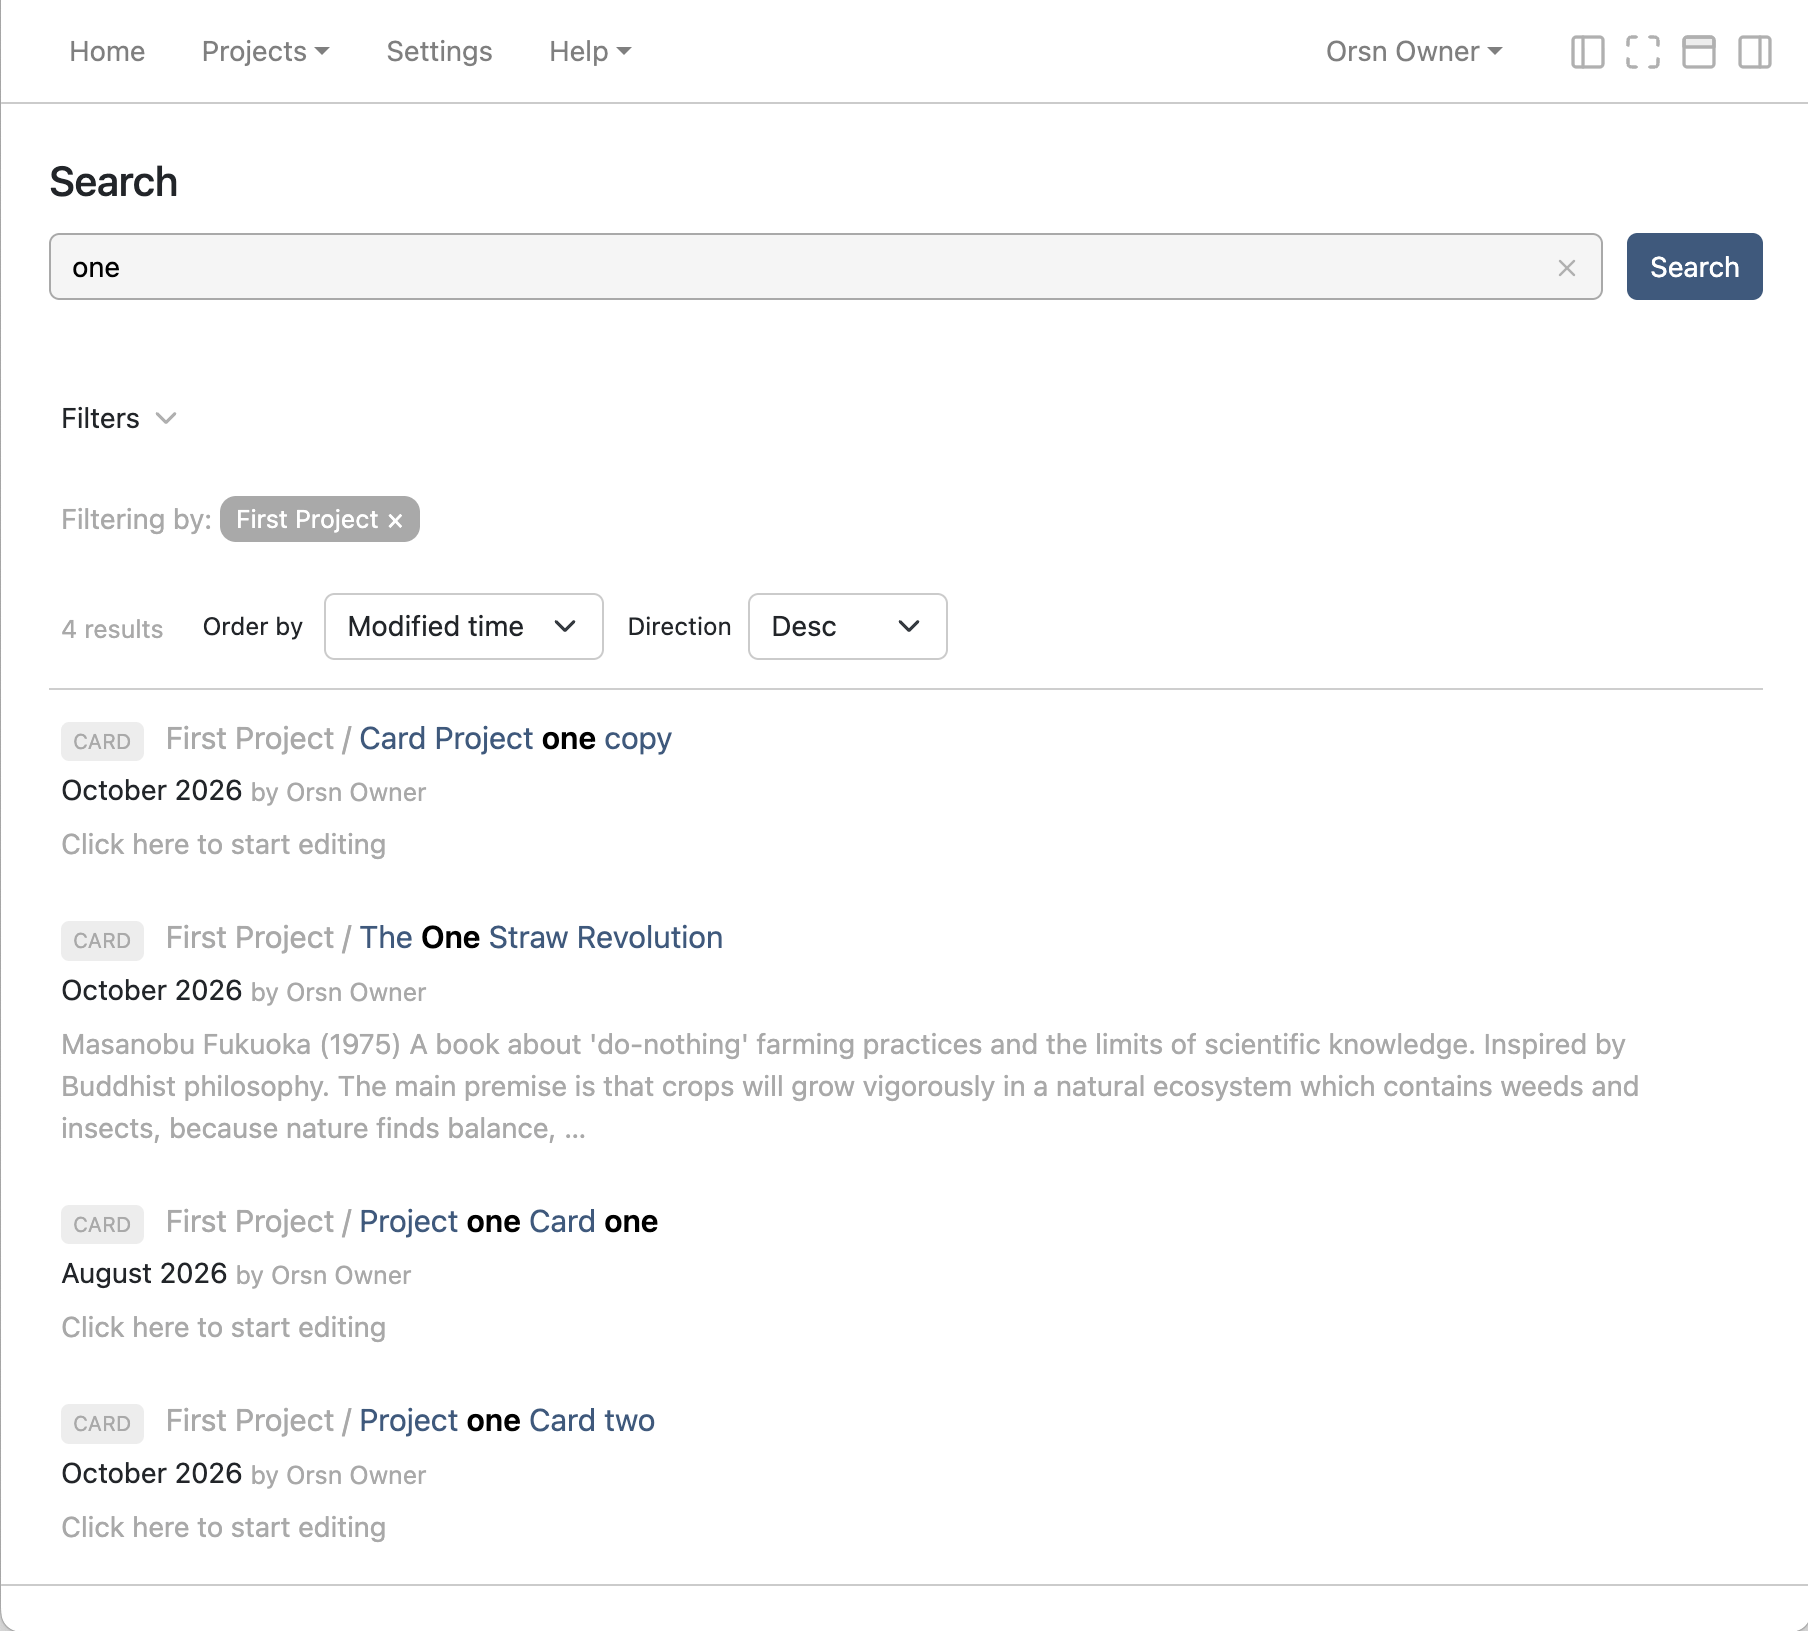Screen dimensions: 1808x1631
Task: Open the Order by Modified time dropdown
Action: (x=464, y=626)
